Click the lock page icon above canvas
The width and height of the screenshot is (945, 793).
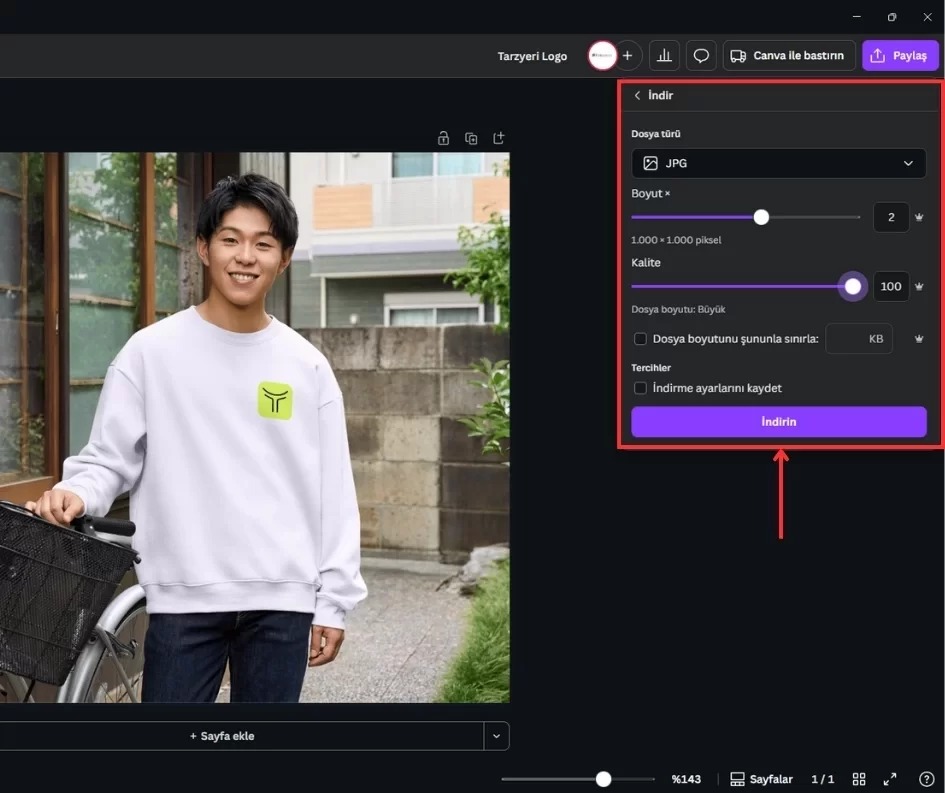coord(444,138)
